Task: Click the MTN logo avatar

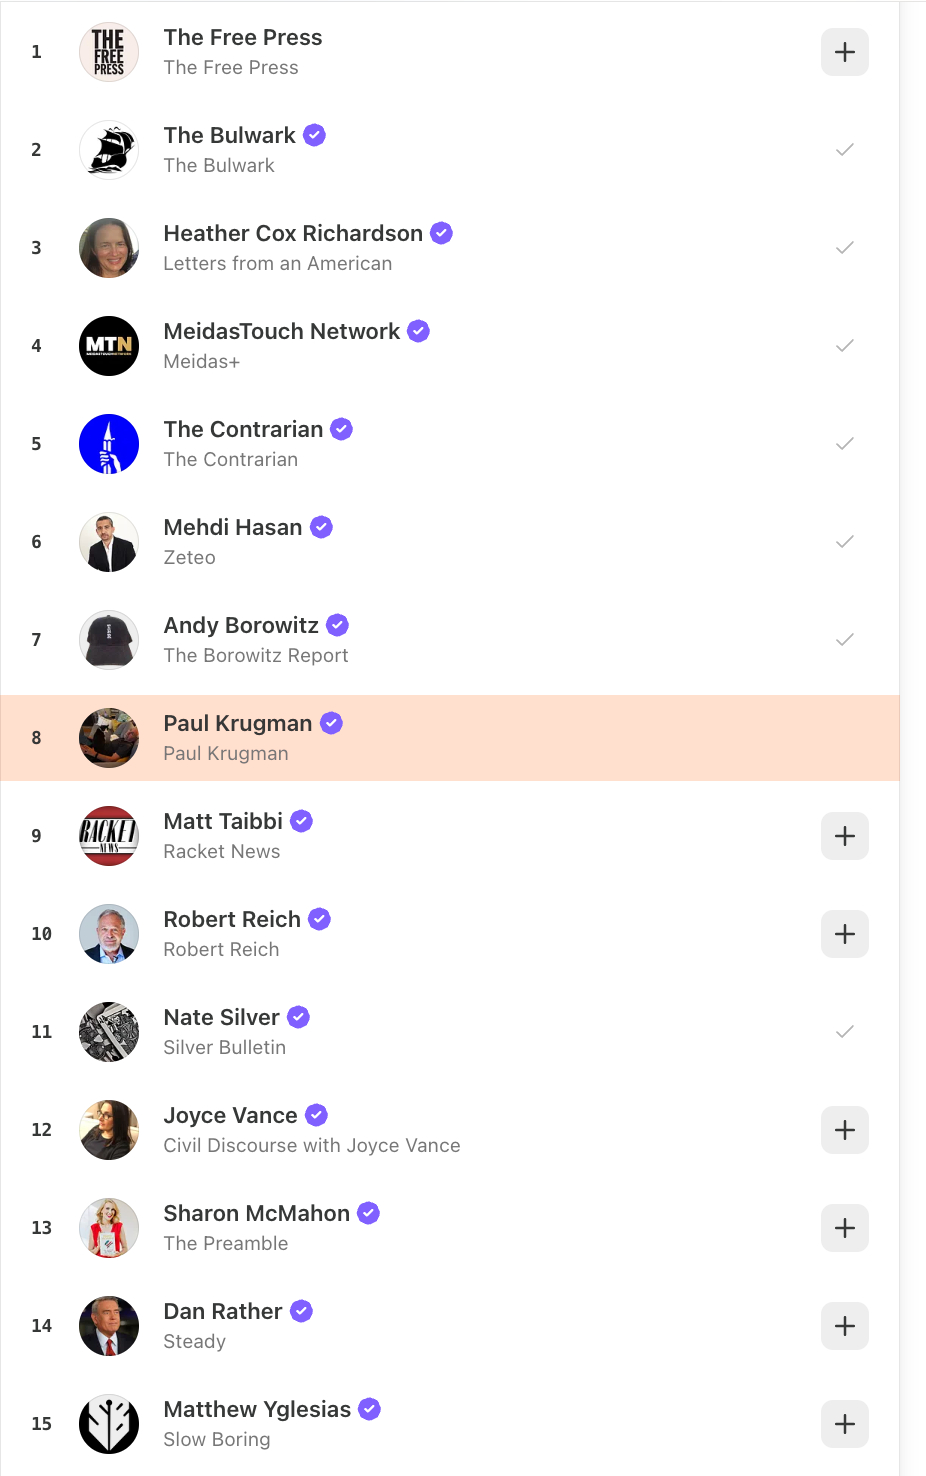Action: [x=109, y=346]
